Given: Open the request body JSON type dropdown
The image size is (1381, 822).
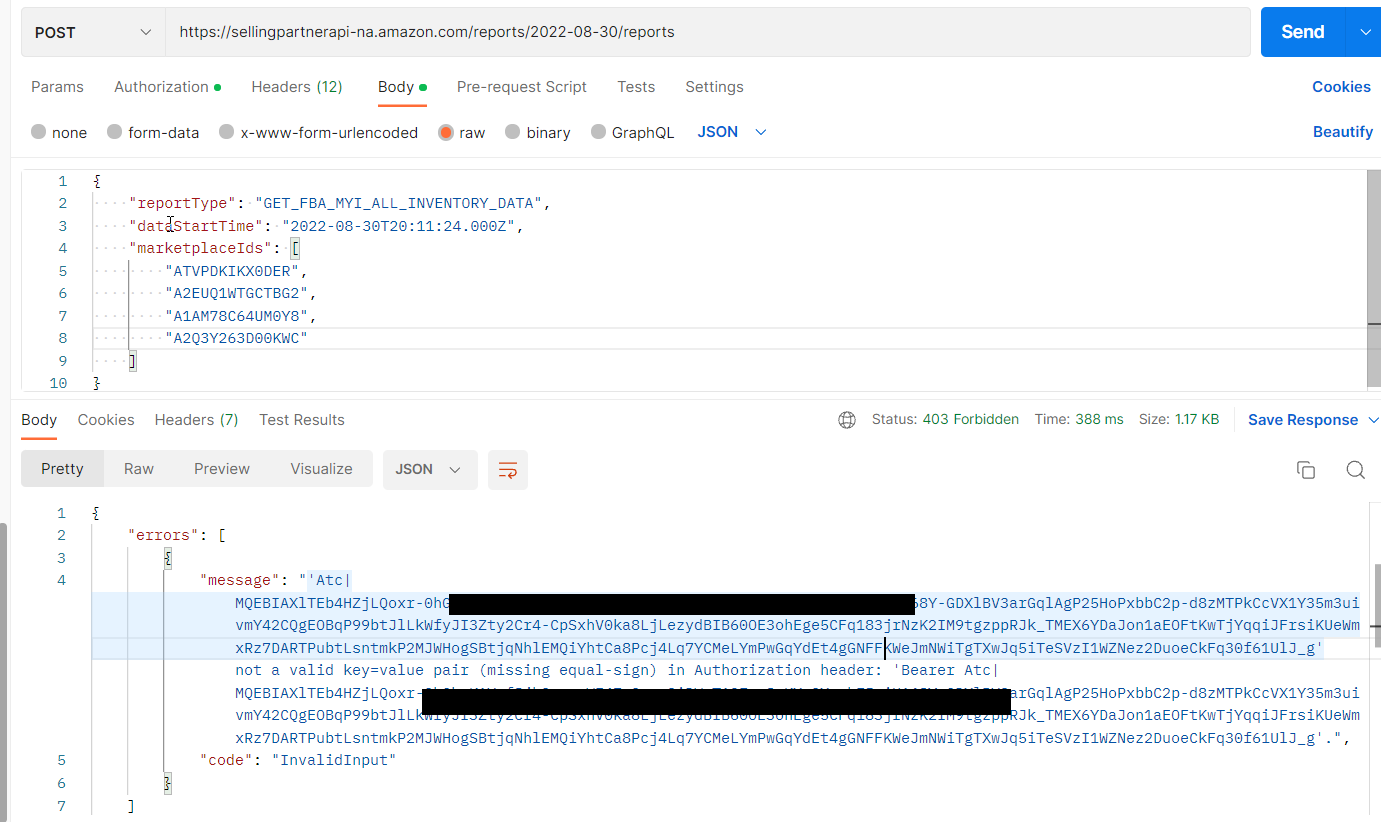Looking at the screenshot, I should (732, 132).
